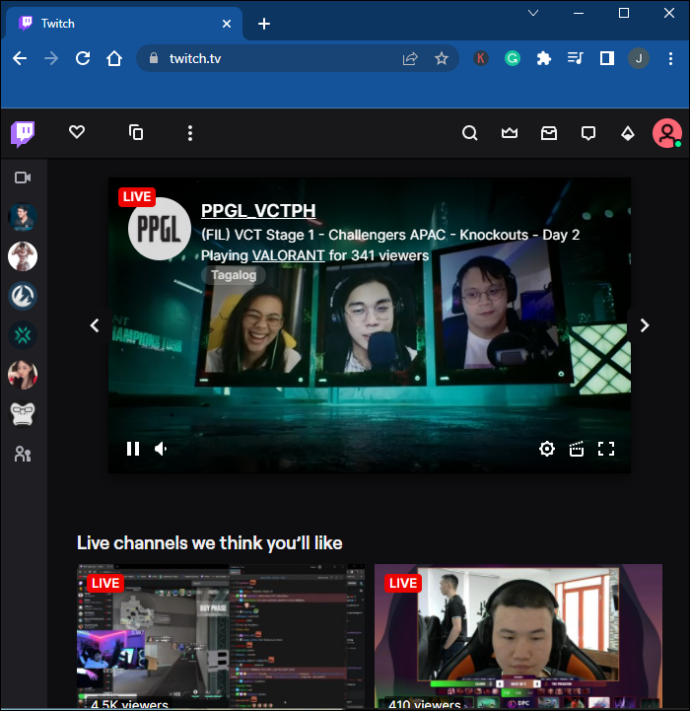Open the pink user avatar menu
Image resolution: width=690 pixels, height=711 pixels.
(x=667, y=133)
